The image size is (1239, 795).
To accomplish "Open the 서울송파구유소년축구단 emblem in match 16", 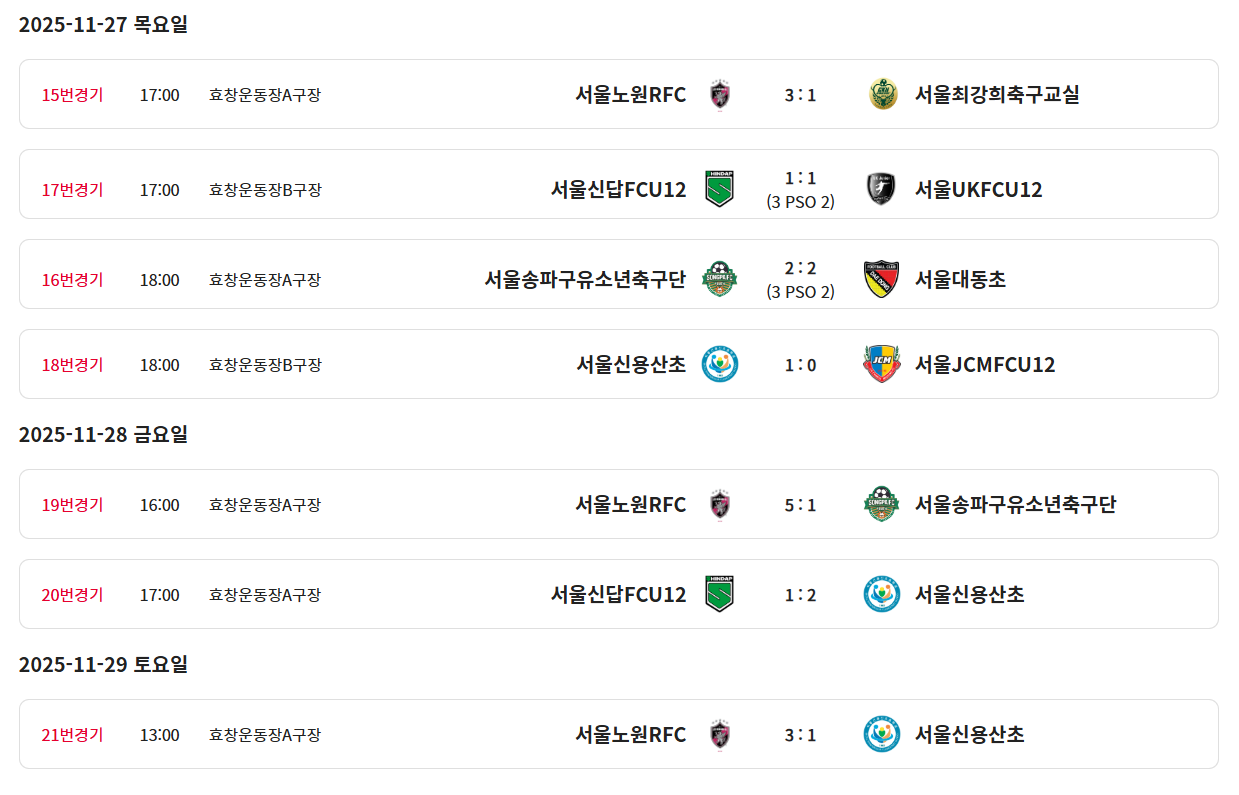I will [719, 279].
